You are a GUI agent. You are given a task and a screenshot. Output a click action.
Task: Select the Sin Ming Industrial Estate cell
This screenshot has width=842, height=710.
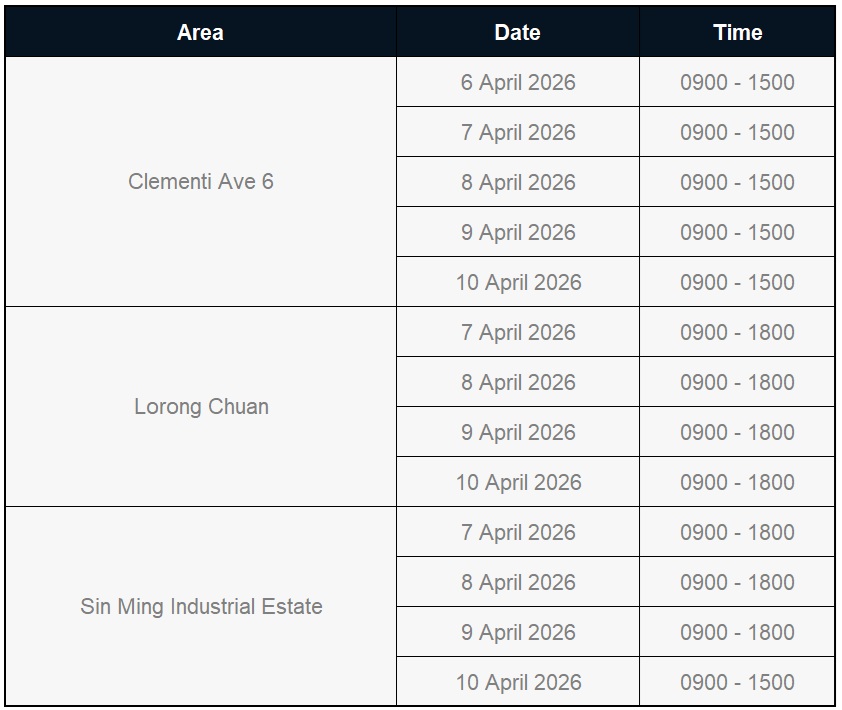click(x=201, y=607)
